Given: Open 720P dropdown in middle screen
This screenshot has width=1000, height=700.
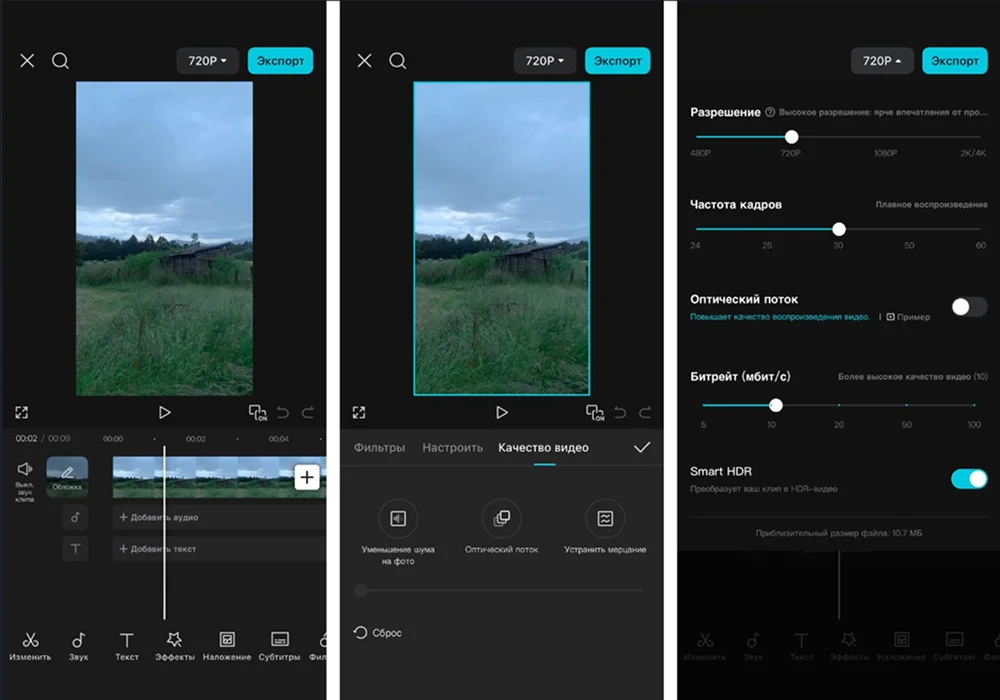Looking at the screenshot, I should pos(545,61).
